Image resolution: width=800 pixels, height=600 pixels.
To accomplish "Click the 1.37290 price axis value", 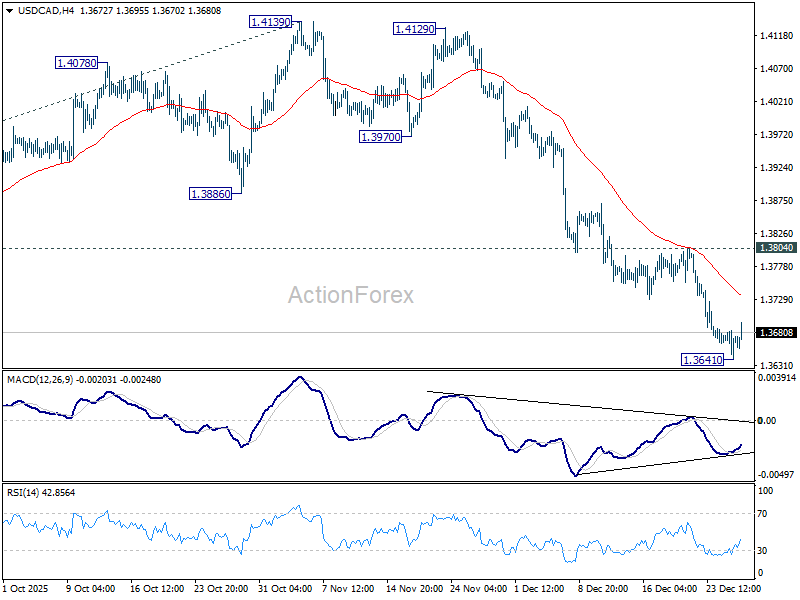I will 777,299.
